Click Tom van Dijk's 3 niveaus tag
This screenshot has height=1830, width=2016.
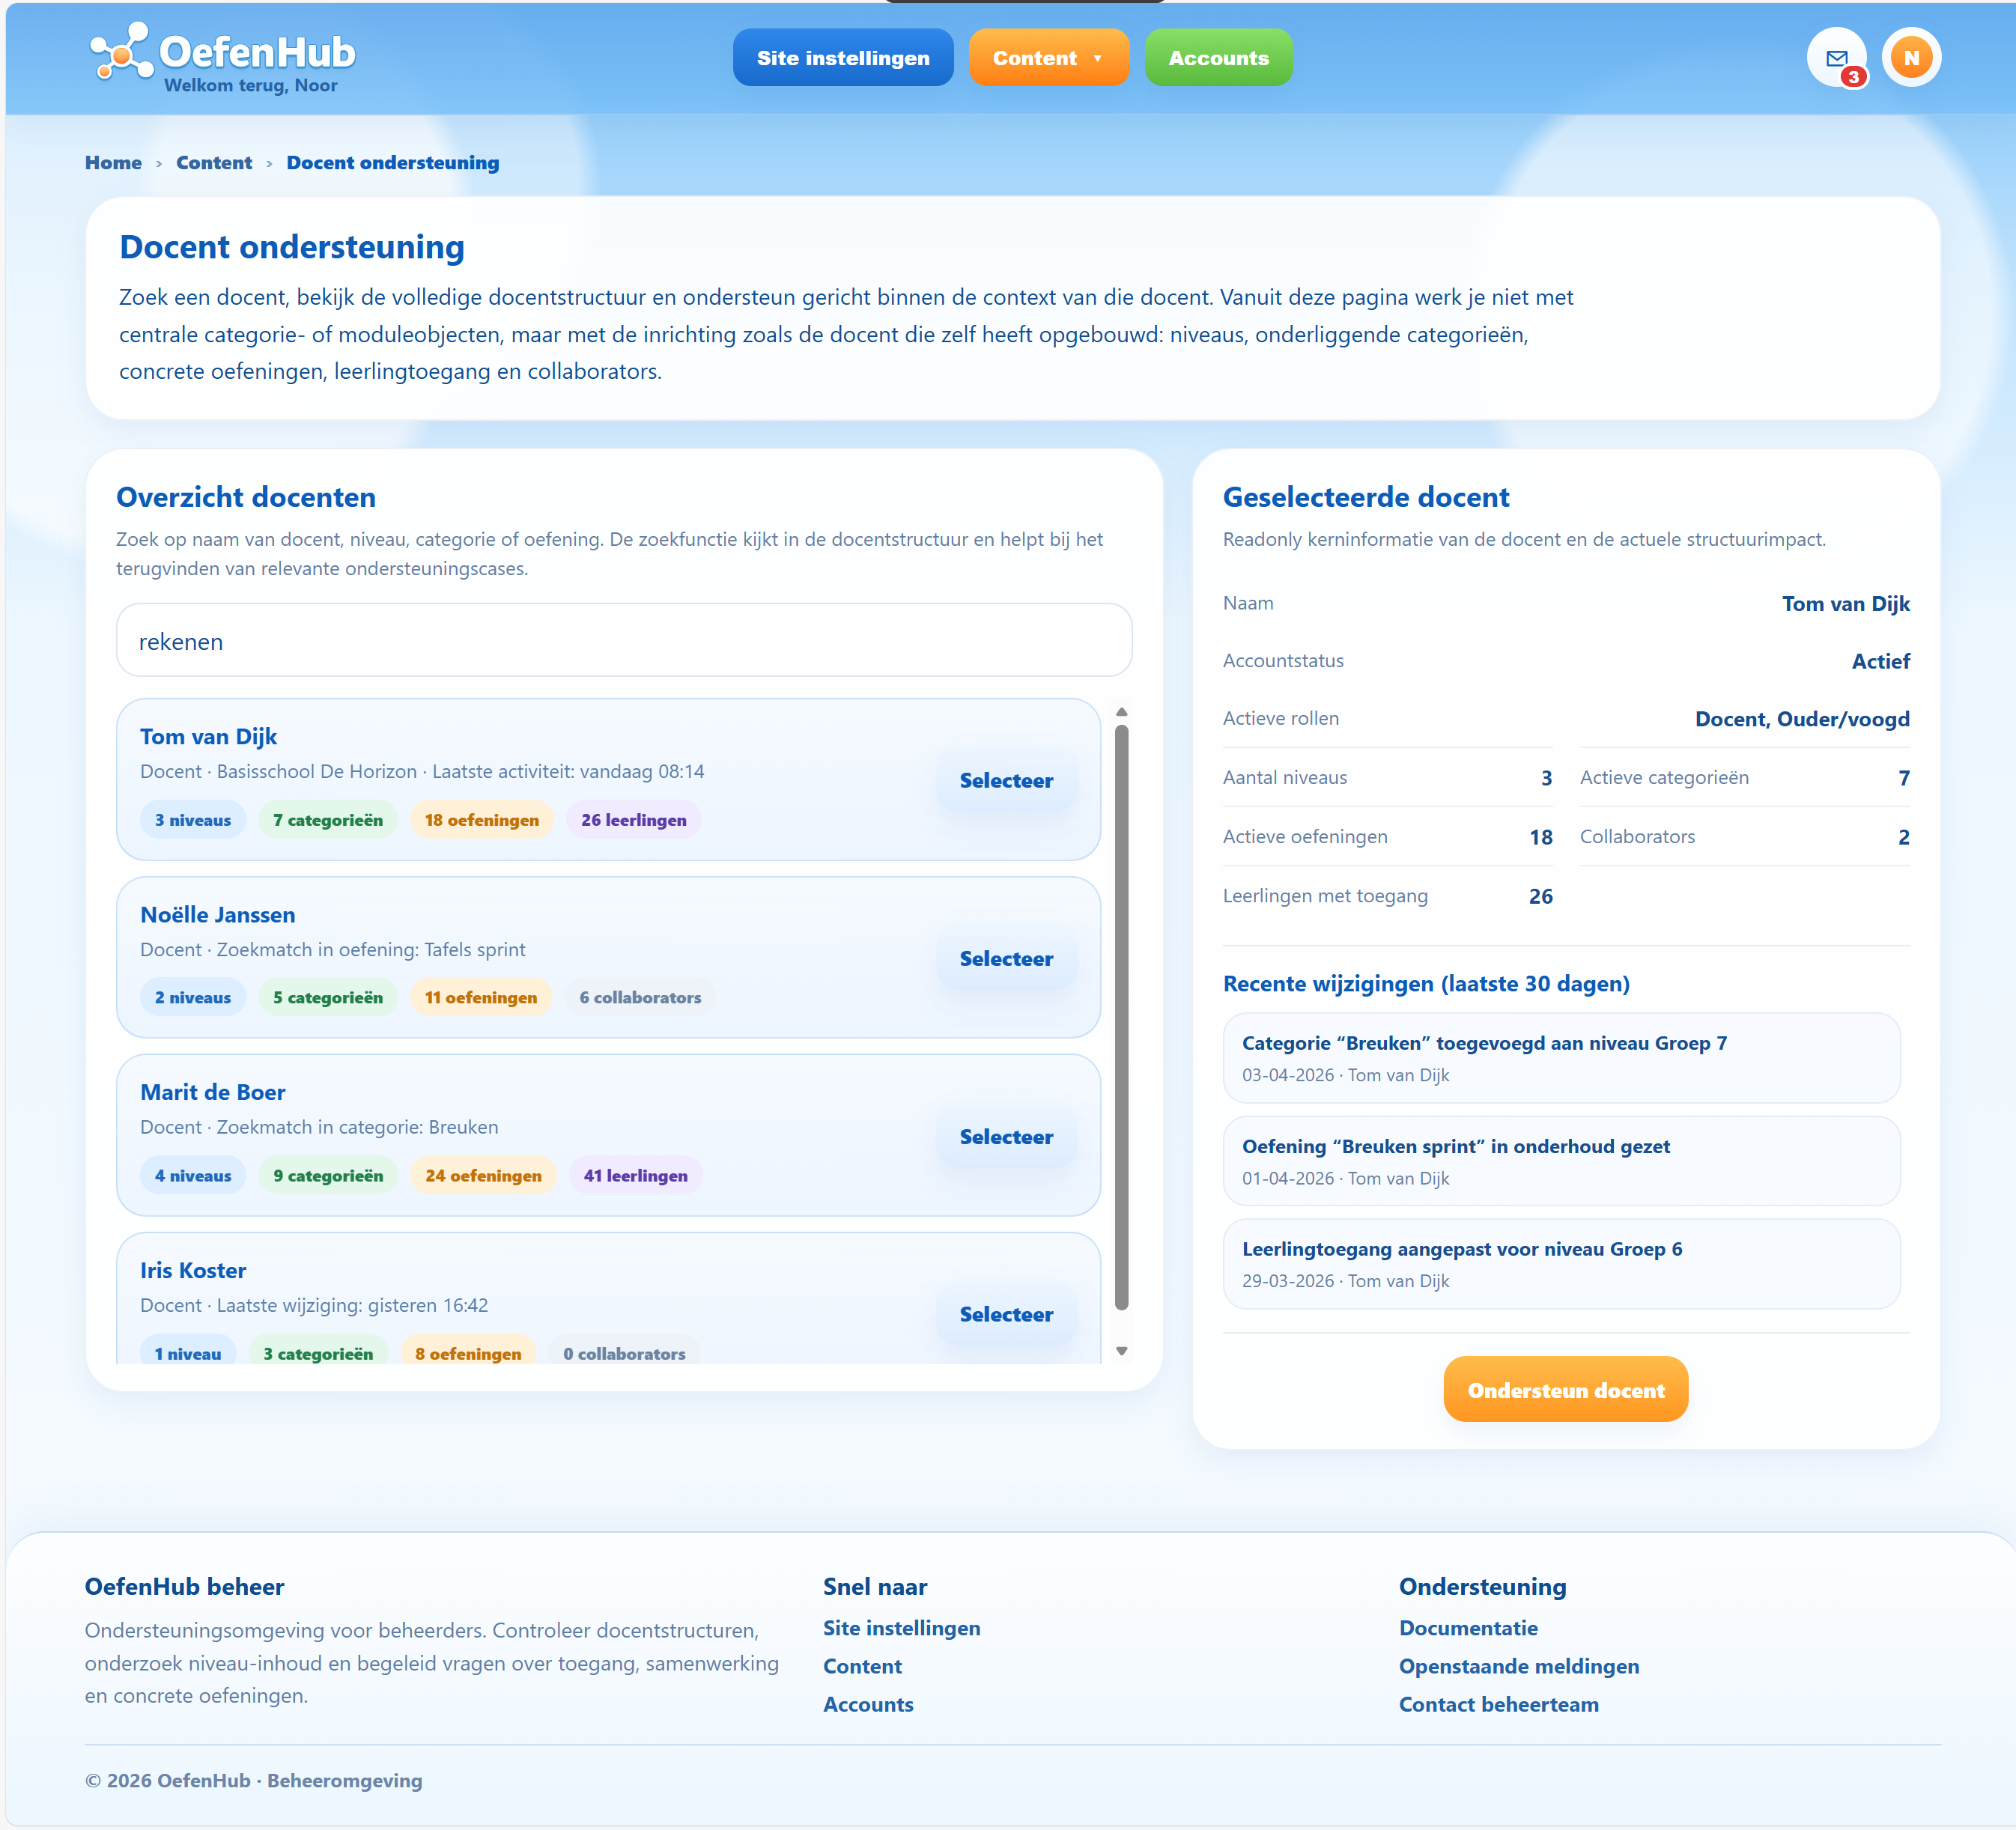pos(193,820)
